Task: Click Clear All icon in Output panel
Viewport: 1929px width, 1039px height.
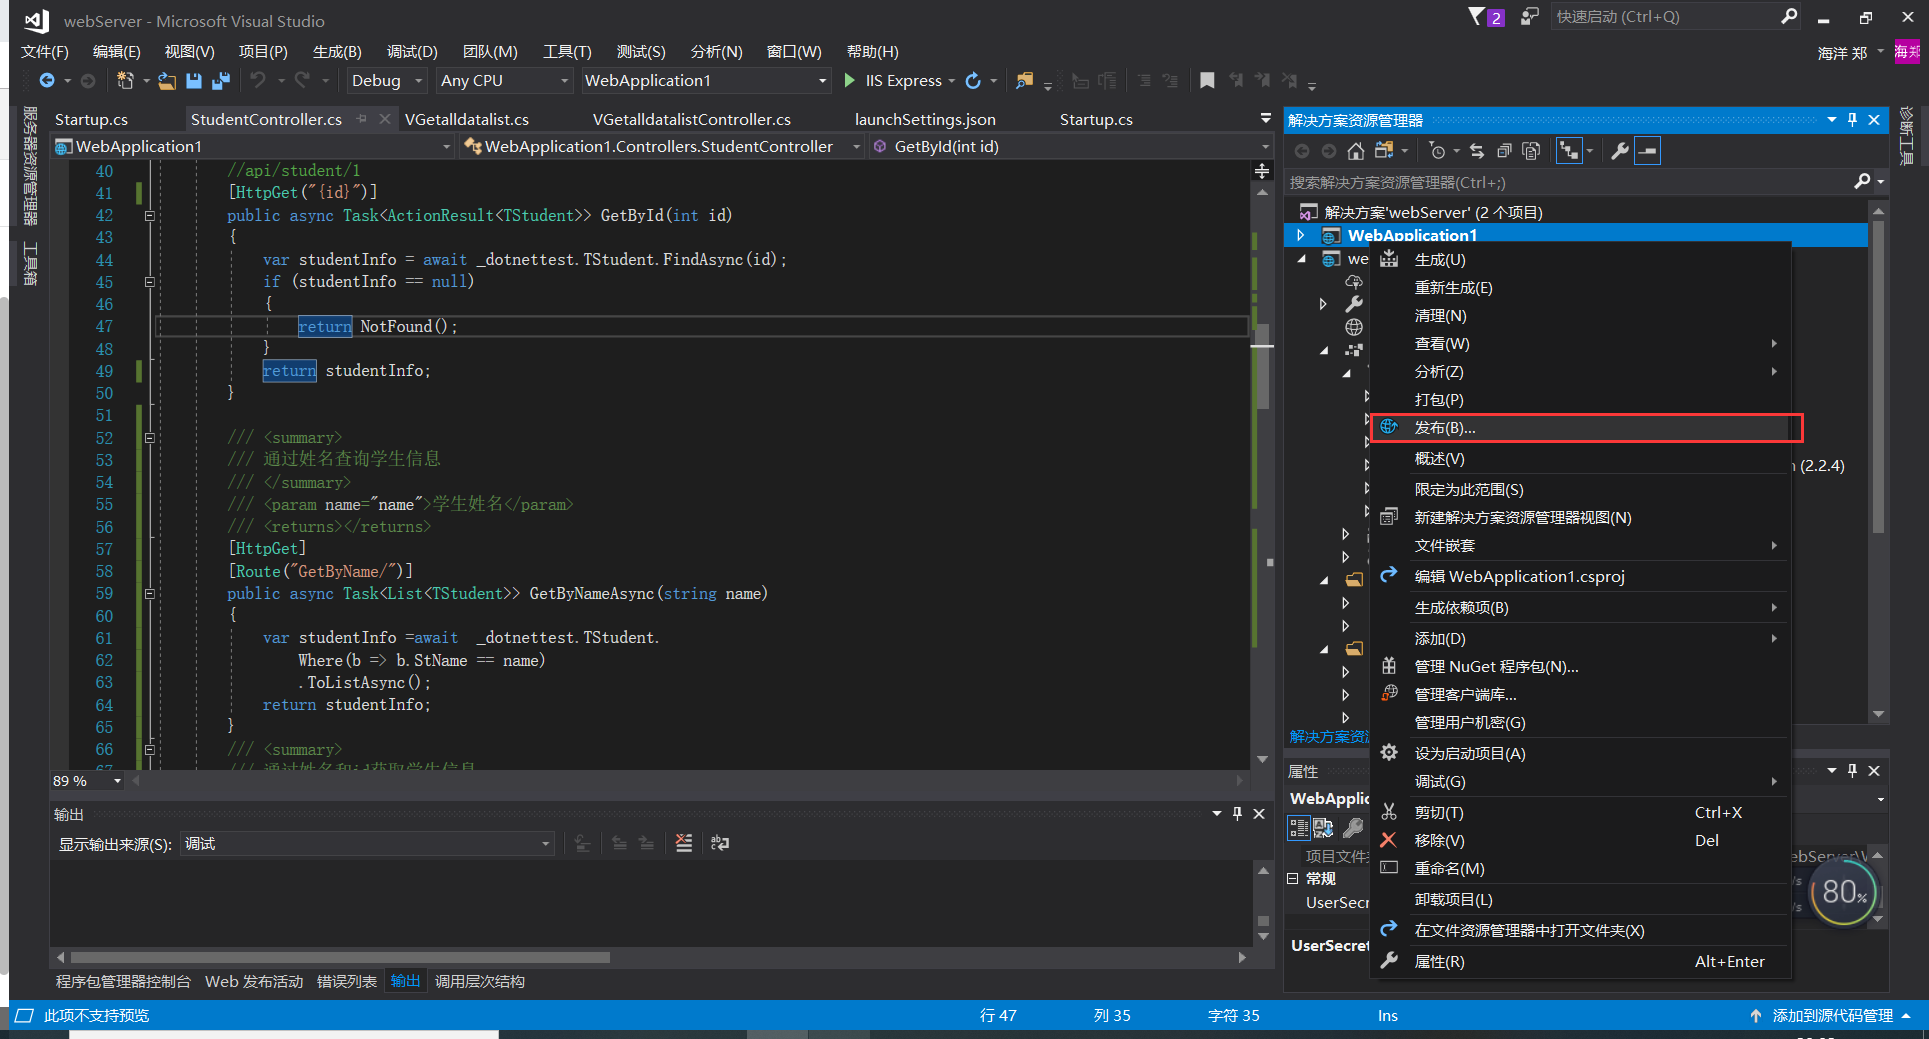Action: tap(683, 843)
